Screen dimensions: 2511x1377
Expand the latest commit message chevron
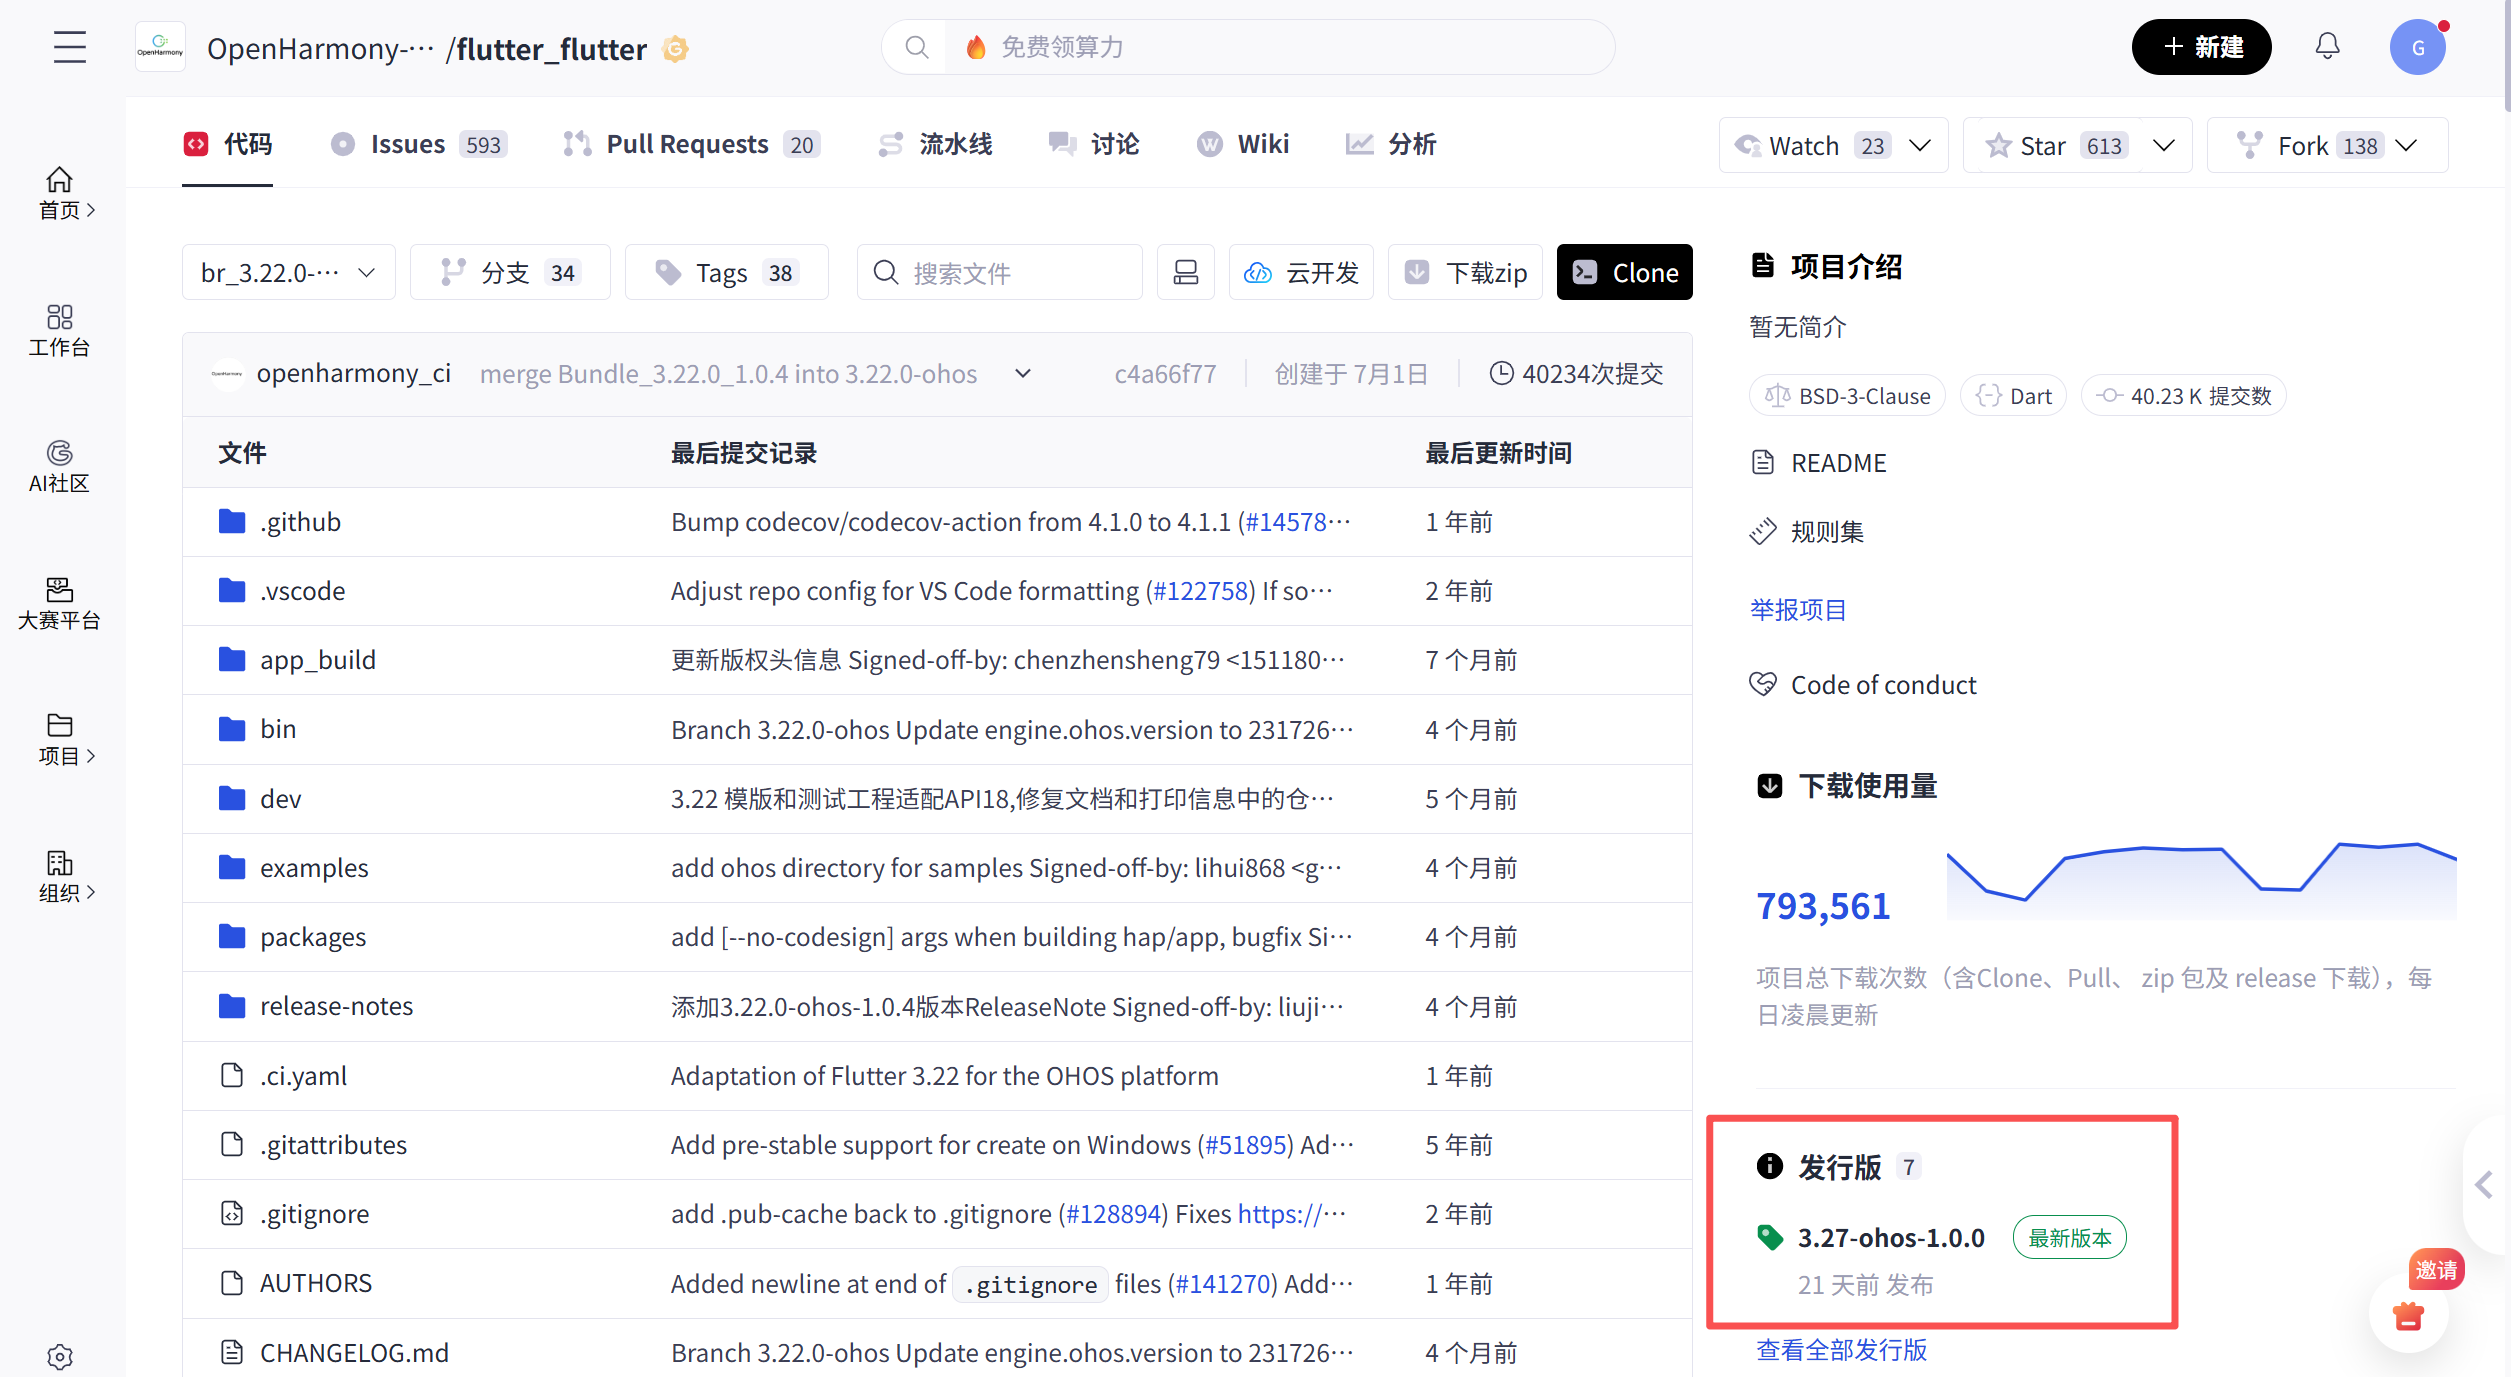point(1022,373)
